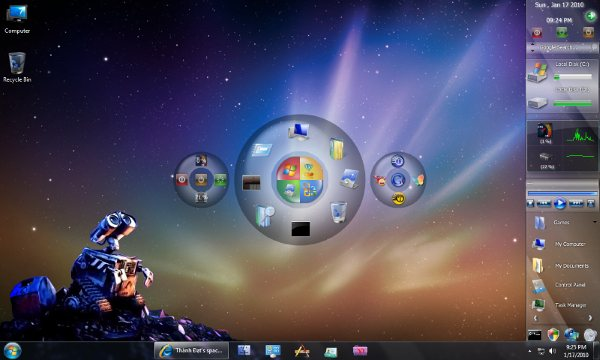Play media with the sidebar play button
The image size is (600, 360).
point(560,203)
